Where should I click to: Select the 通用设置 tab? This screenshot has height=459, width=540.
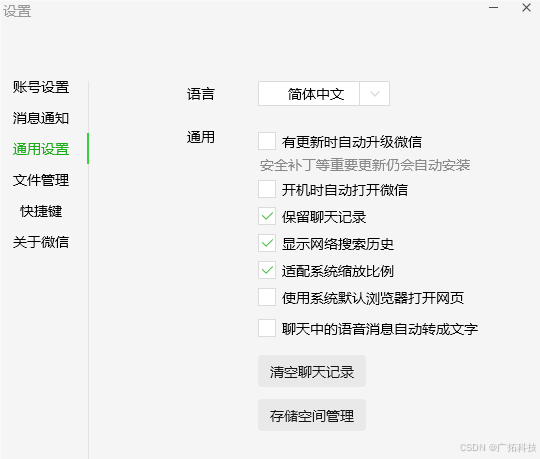pos(41,149)
